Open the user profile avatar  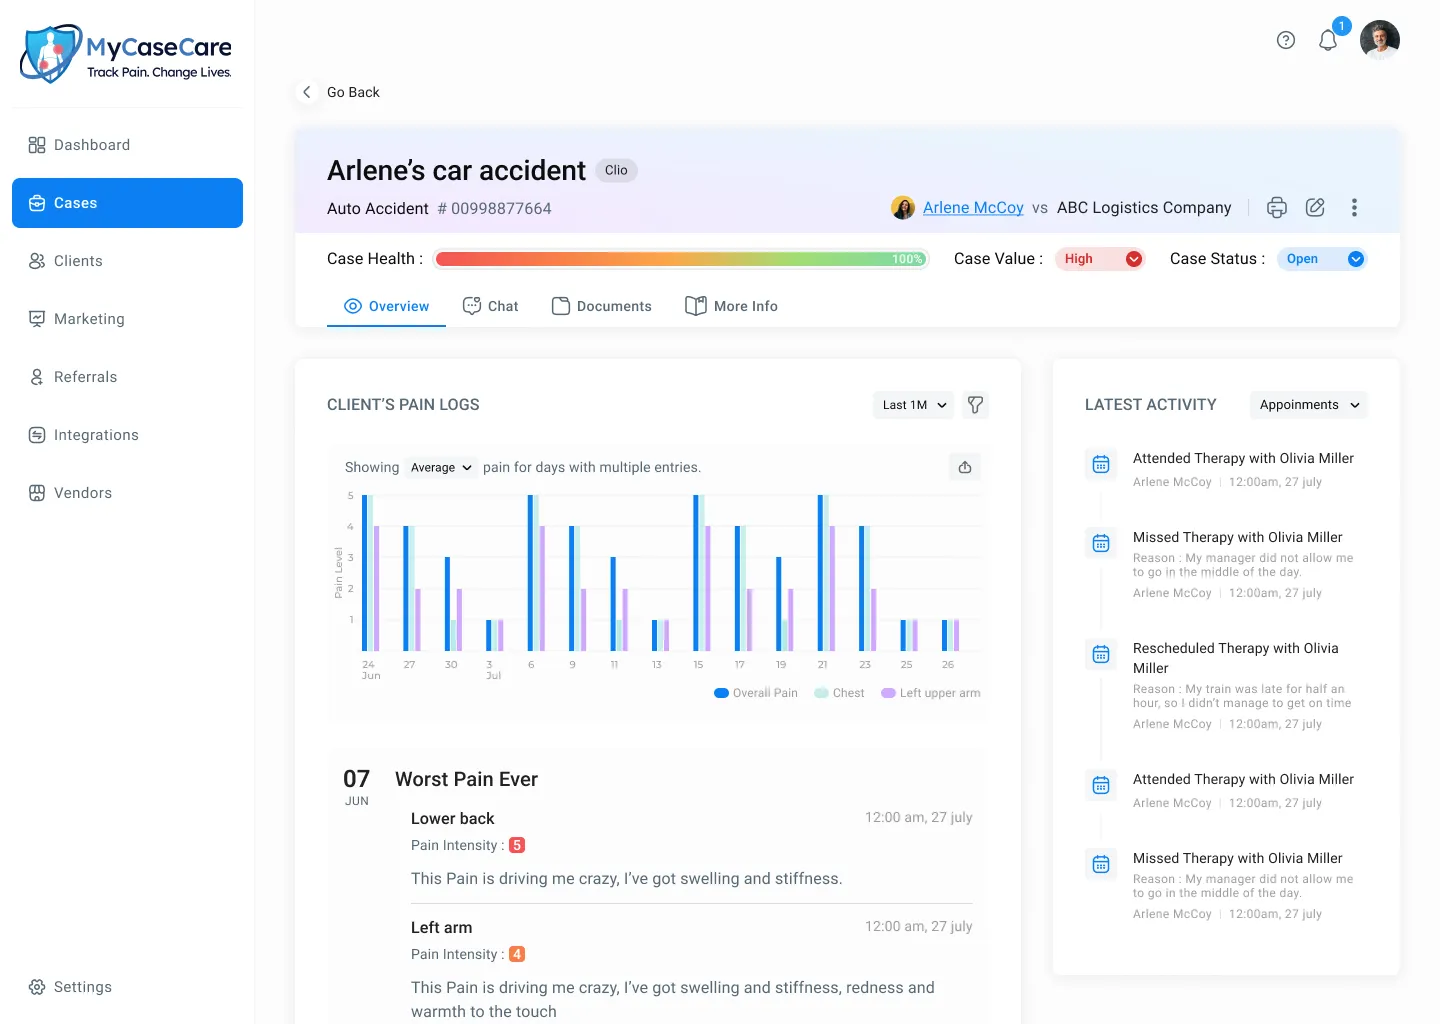pyautogui.click(x=1380, y=40)
